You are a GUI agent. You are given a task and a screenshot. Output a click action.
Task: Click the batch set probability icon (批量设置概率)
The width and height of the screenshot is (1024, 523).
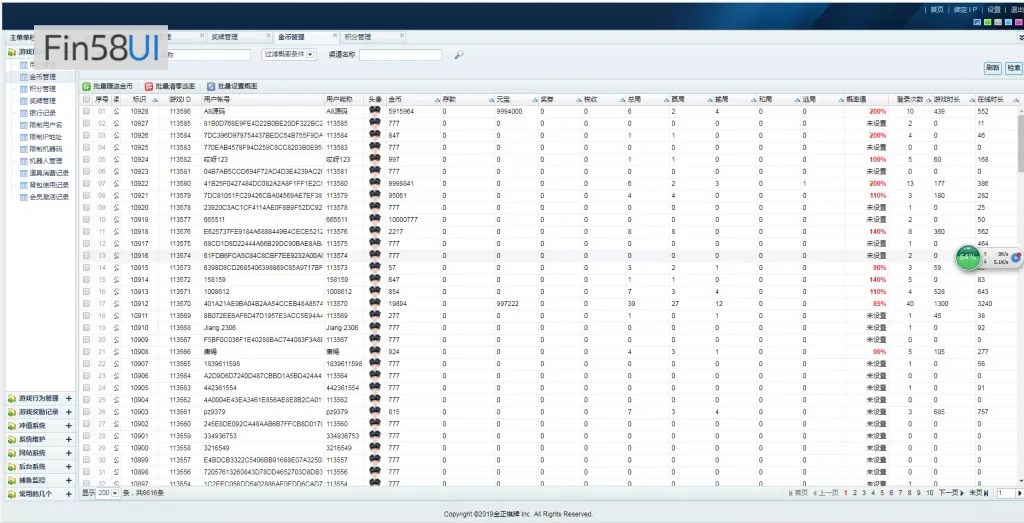tap(211, 87)
